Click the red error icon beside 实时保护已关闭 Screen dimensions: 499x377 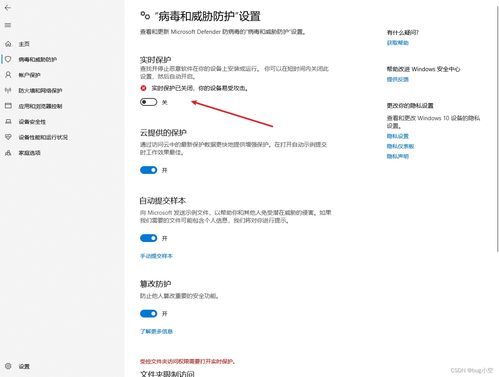click(x=143, y=88)
